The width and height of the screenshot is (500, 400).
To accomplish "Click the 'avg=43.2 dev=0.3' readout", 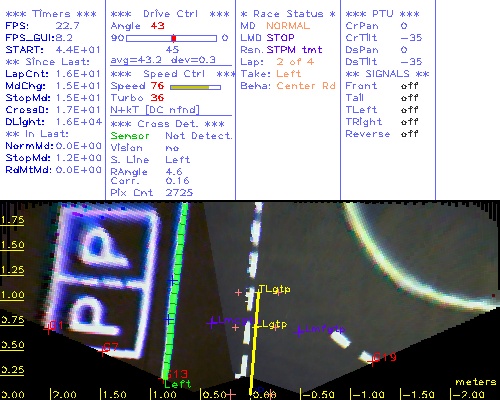I will [x=163, y=60].
